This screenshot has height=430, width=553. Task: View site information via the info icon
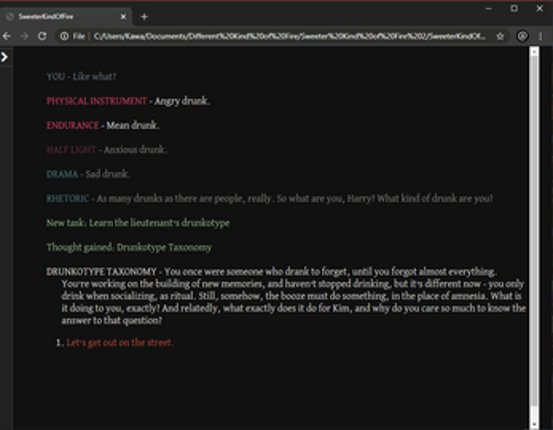(x=64, y=36)
